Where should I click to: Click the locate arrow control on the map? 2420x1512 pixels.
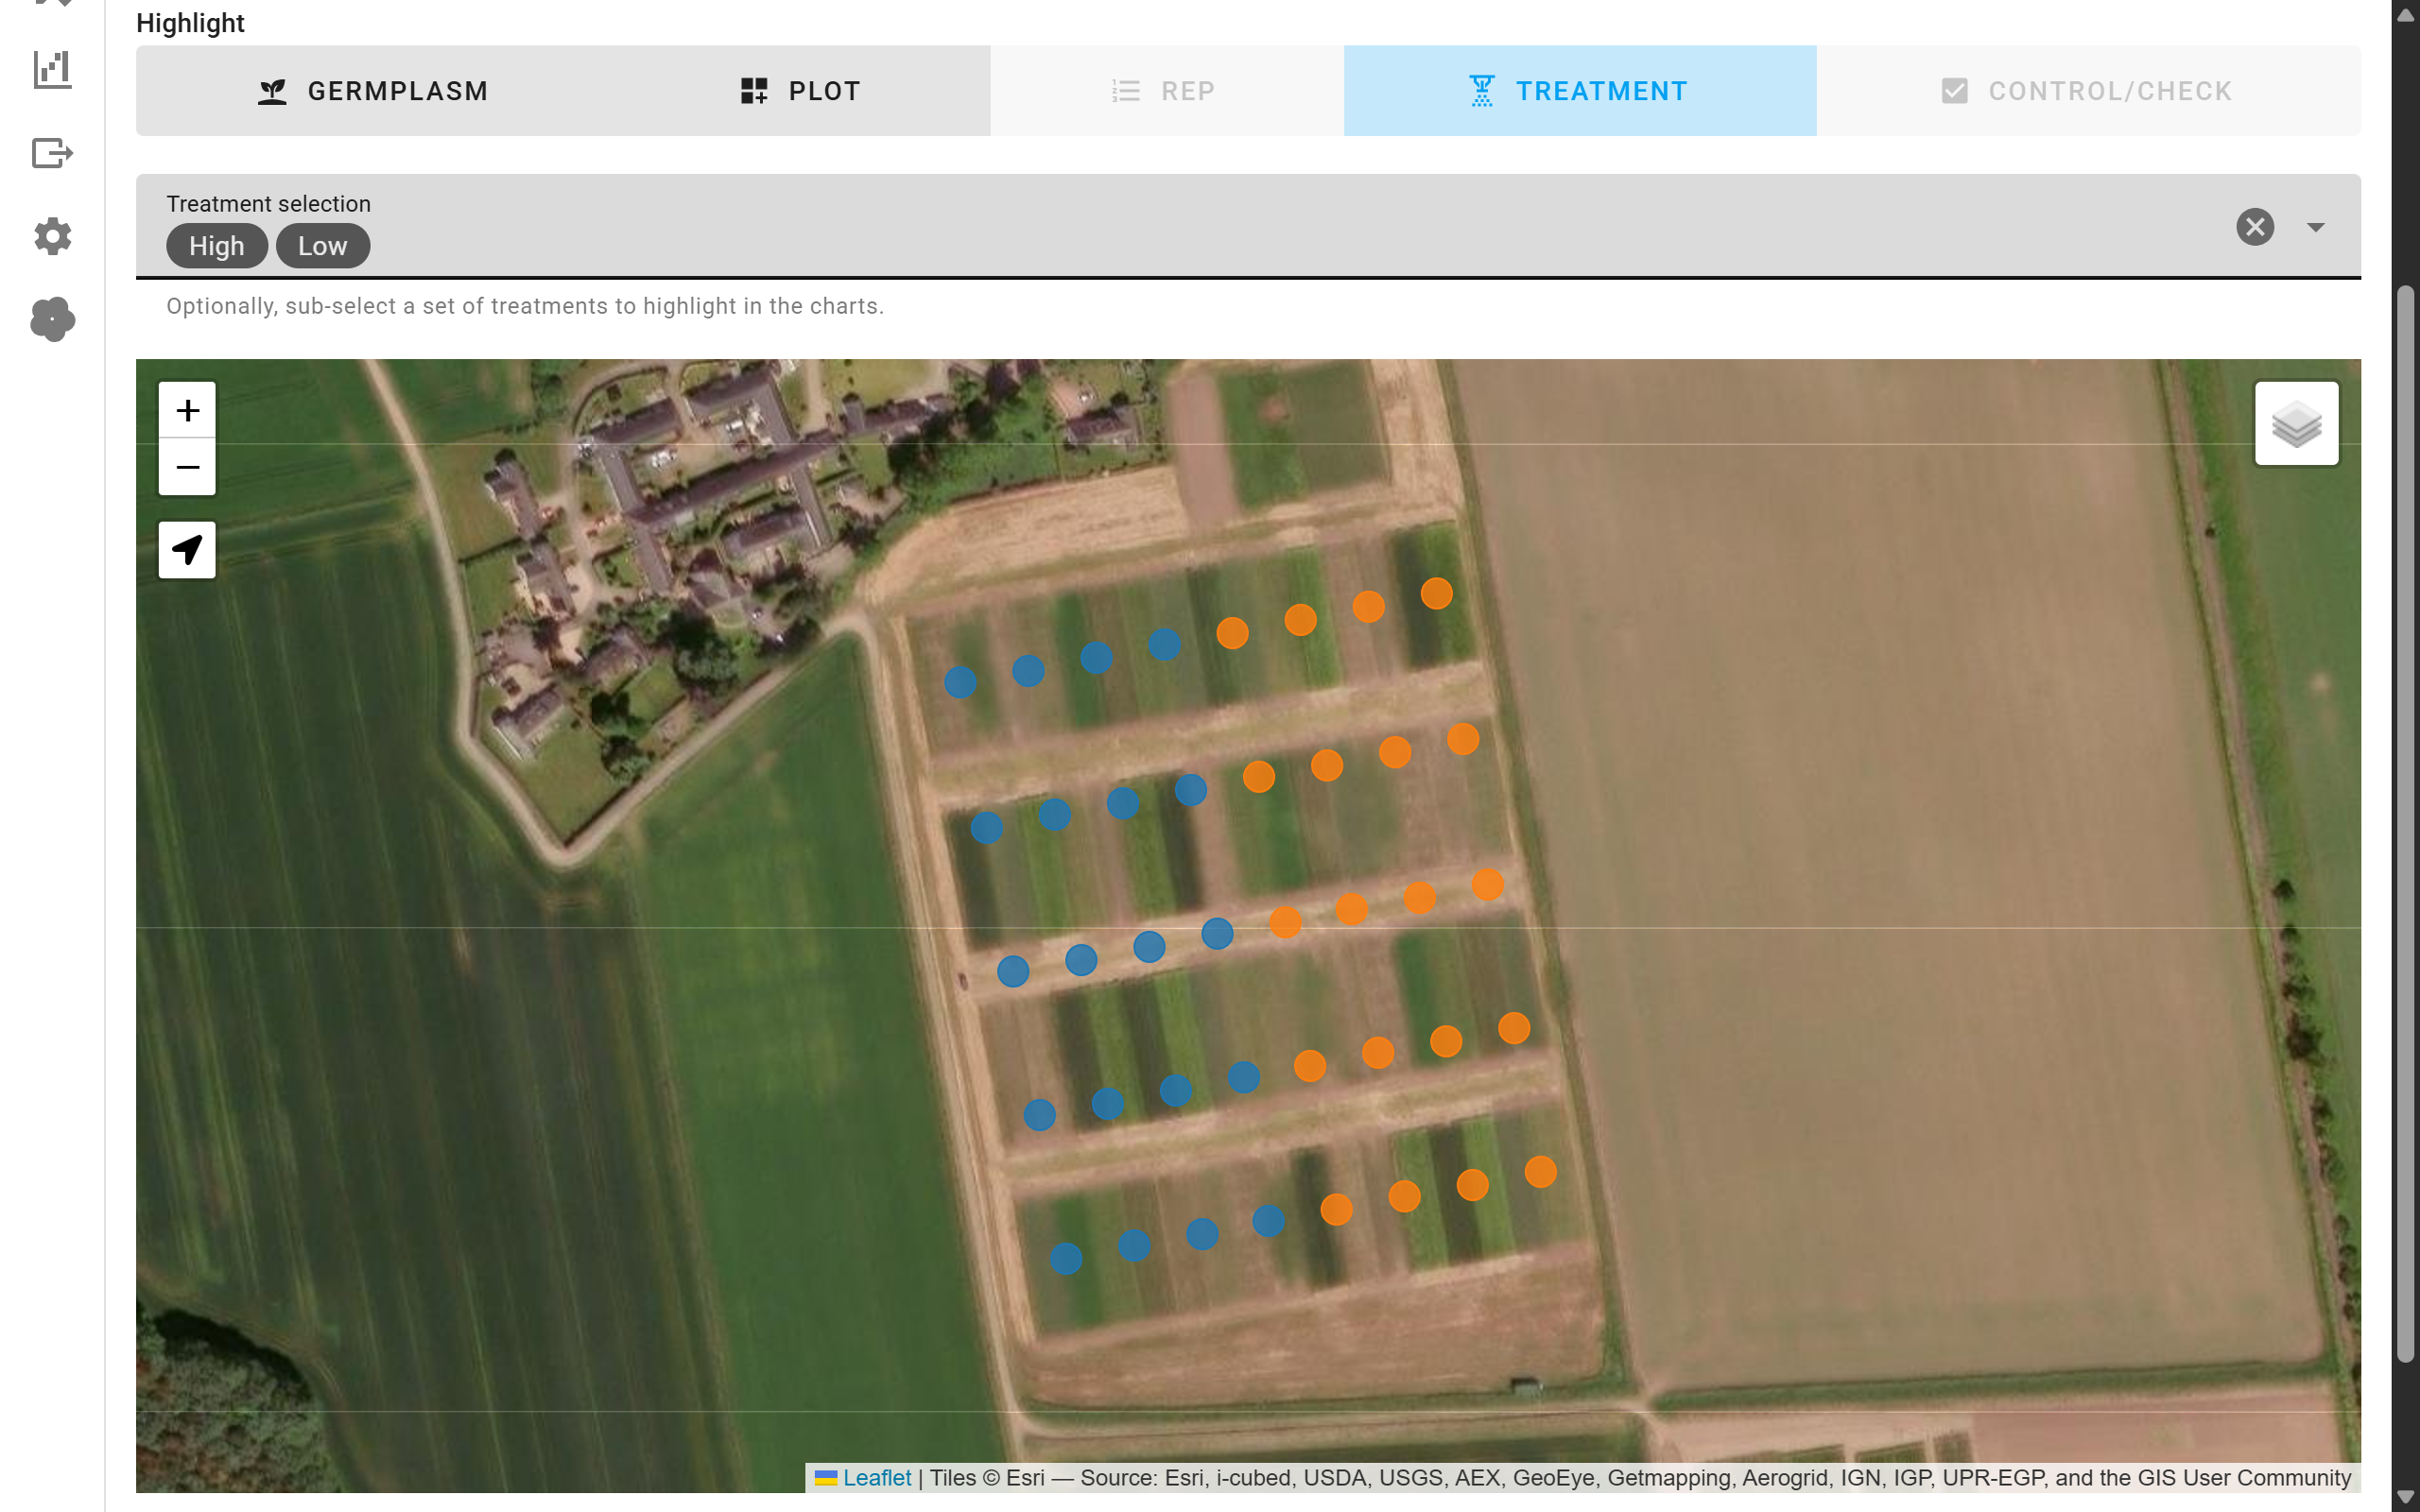(x=186, y=549)
